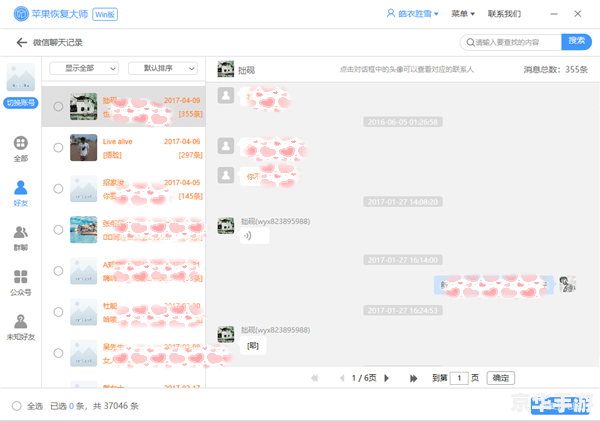The height and width of the screenshot is (421, 600).
Task: Click the [耶] message bubble
Action: pos(253,346)
